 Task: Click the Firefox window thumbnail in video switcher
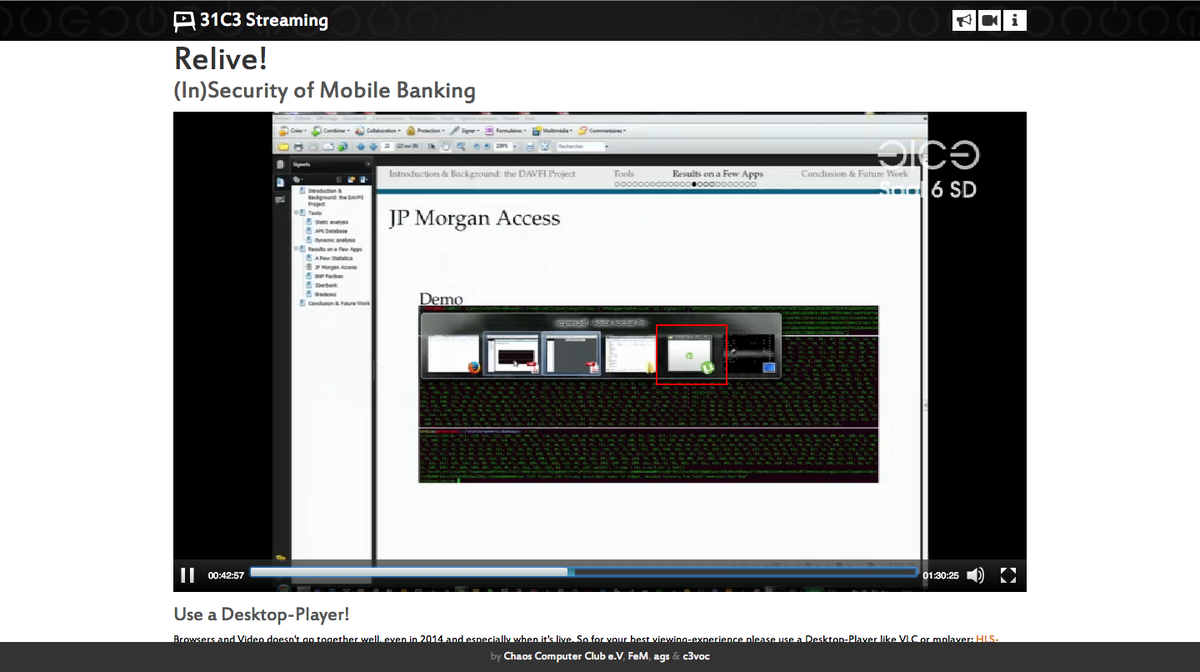(455, 353)
